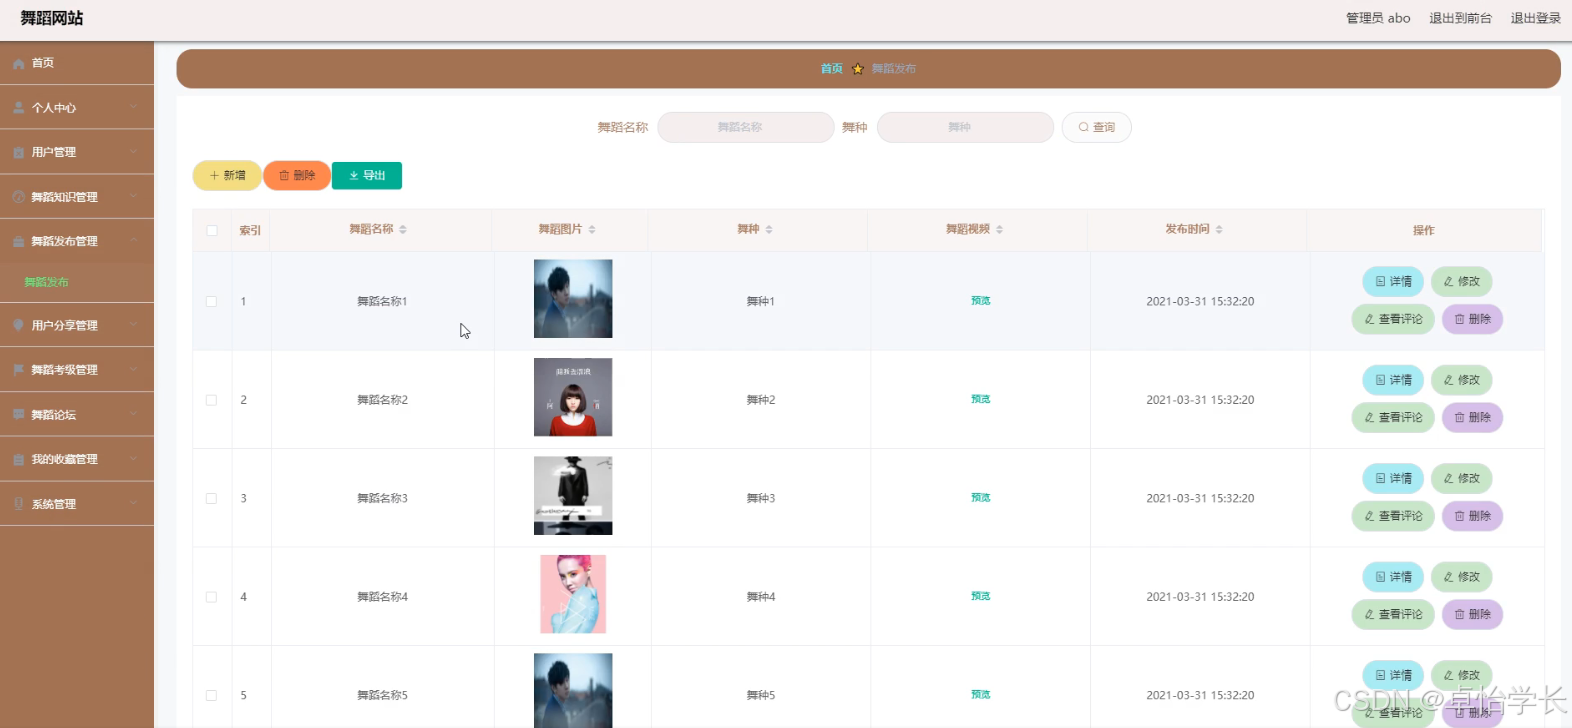
Task: Click the home icon beside 首页 in sidebar
Action: (19, 63)
